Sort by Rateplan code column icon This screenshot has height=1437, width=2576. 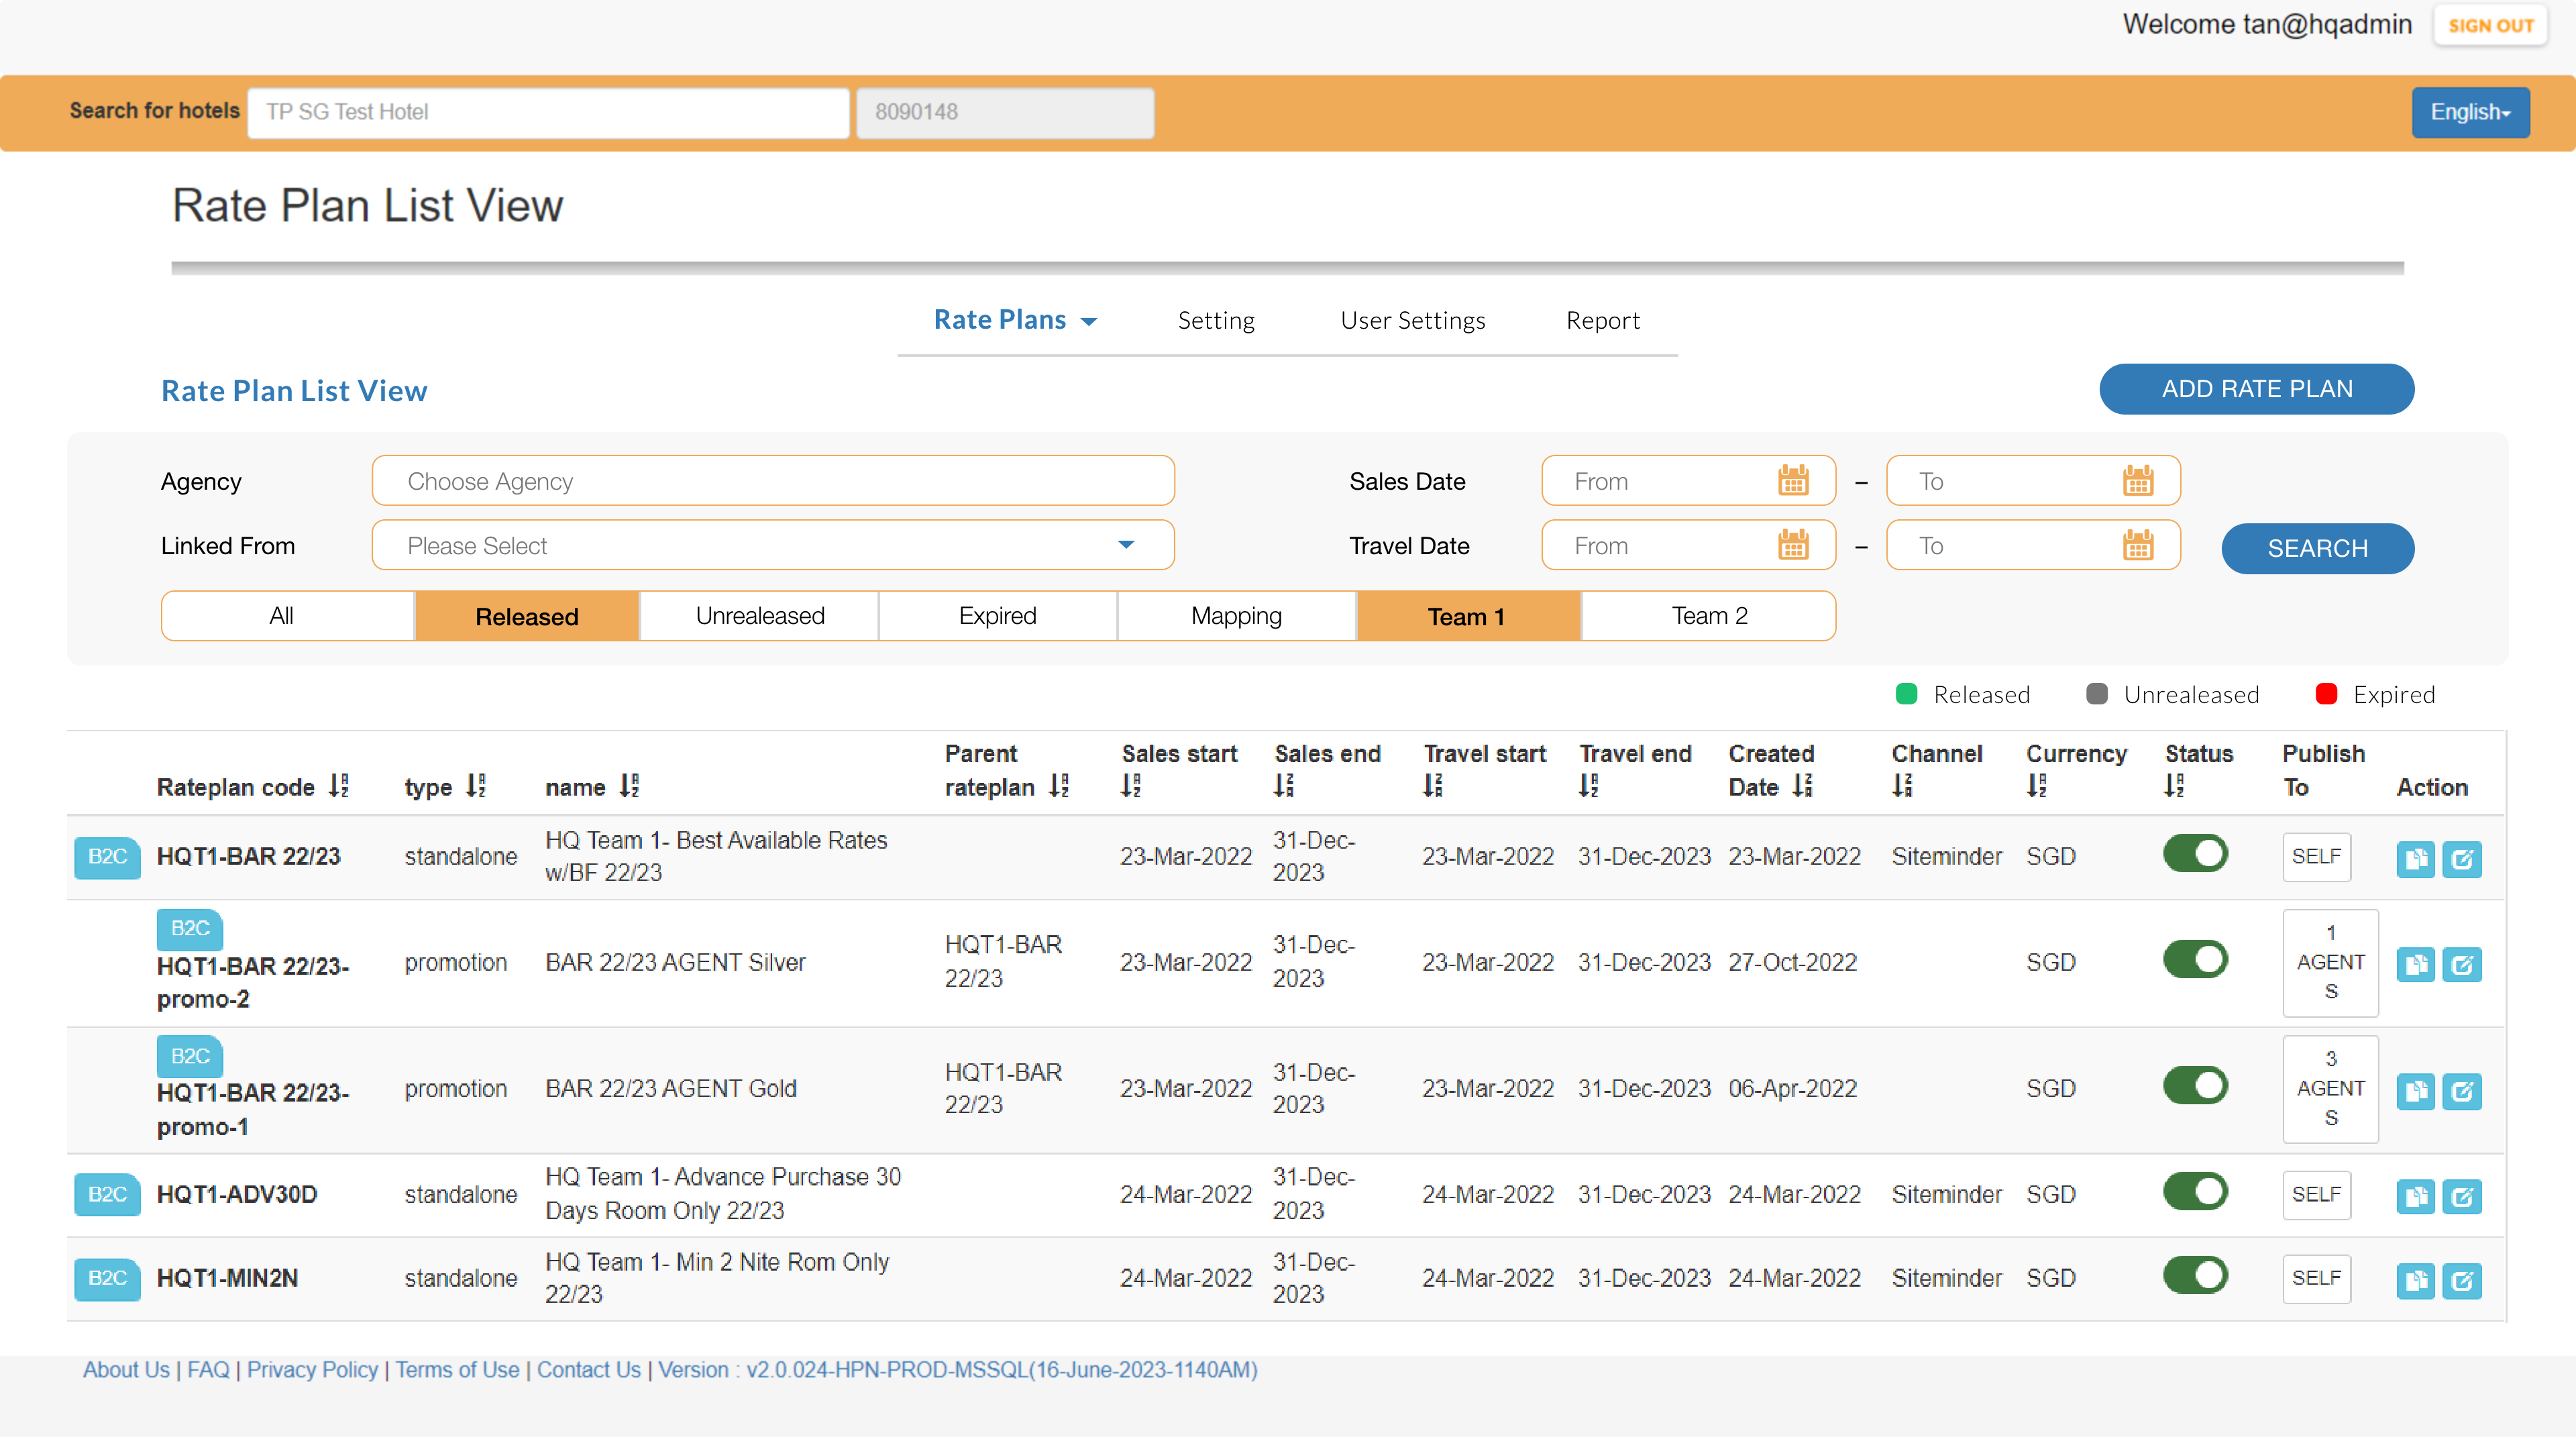point(339,786)
